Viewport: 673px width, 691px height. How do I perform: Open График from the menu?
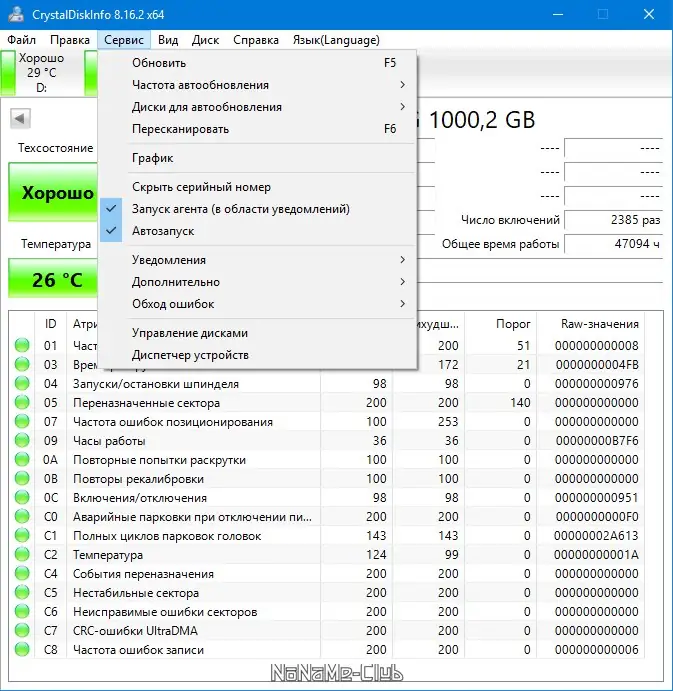pos(257,158)
